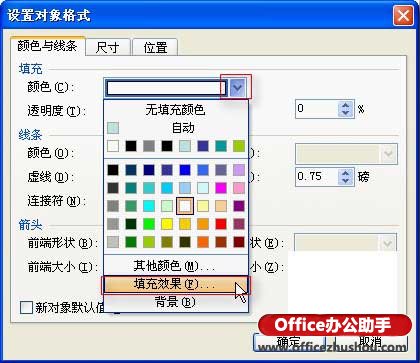Increase 透明度 percentage with up arrow
420x363 pixels.
click(x=346, y=105)
